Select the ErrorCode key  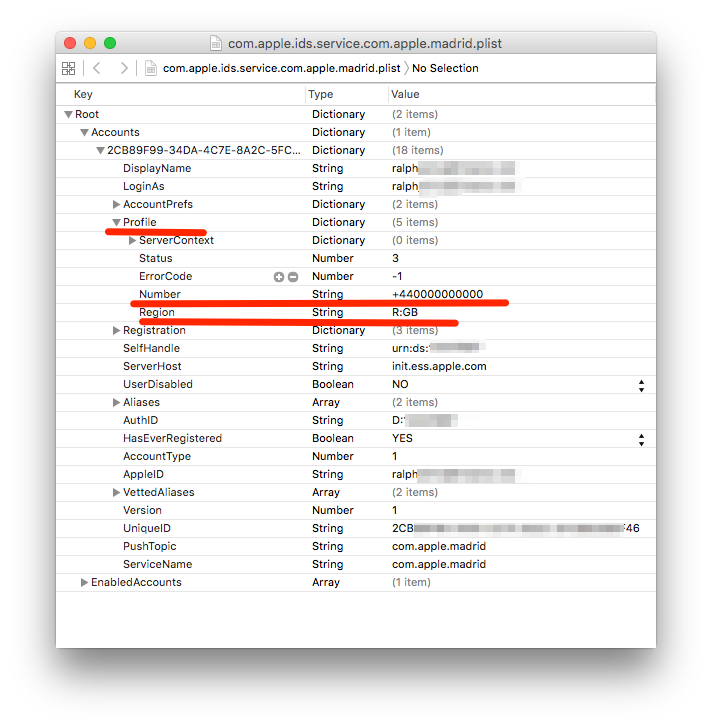(165, 276)
